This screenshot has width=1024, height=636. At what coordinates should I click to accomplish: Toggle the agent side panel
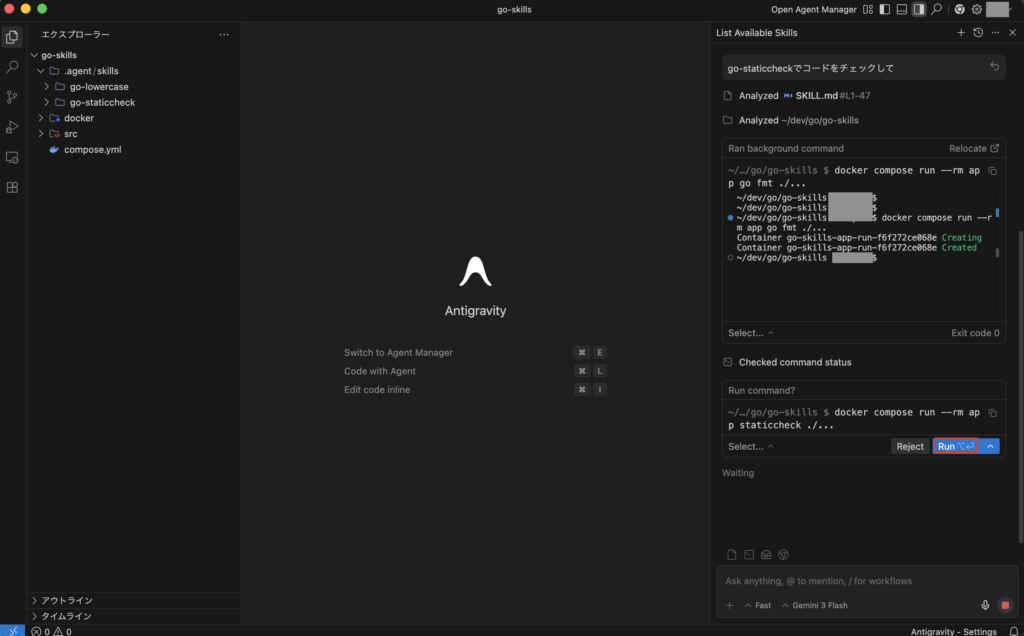[918, 9]
